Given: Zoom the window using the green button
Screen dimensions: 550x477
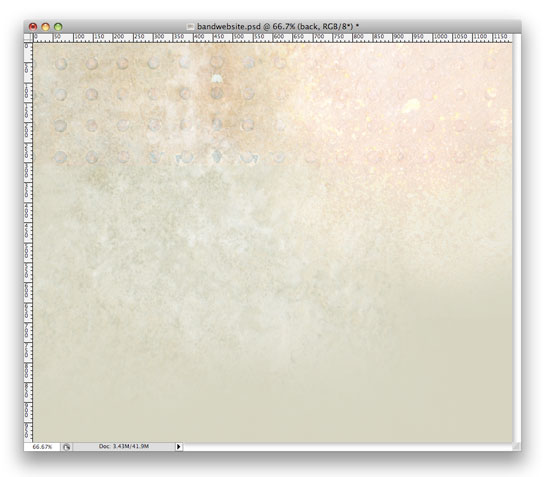Looking at the screenshot, I should (58, 27).
